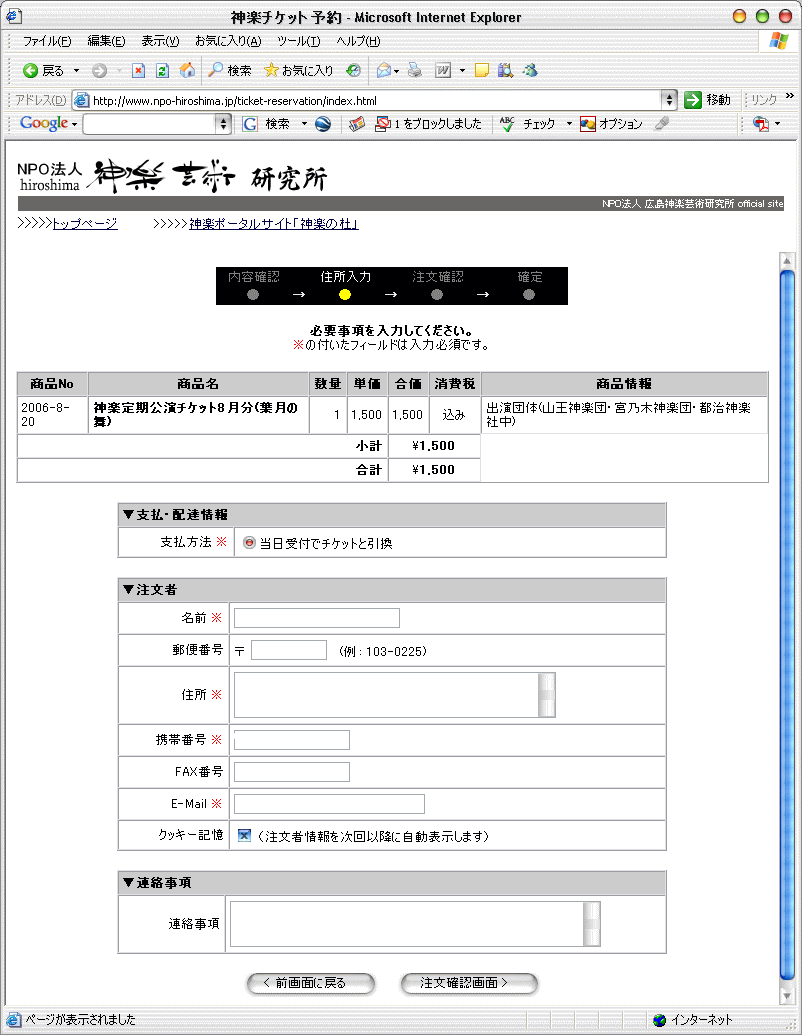This screenshot has width=802, height=1035.
Task: Click the Google toolbar search input box
Action: click(x=149, y=123)
